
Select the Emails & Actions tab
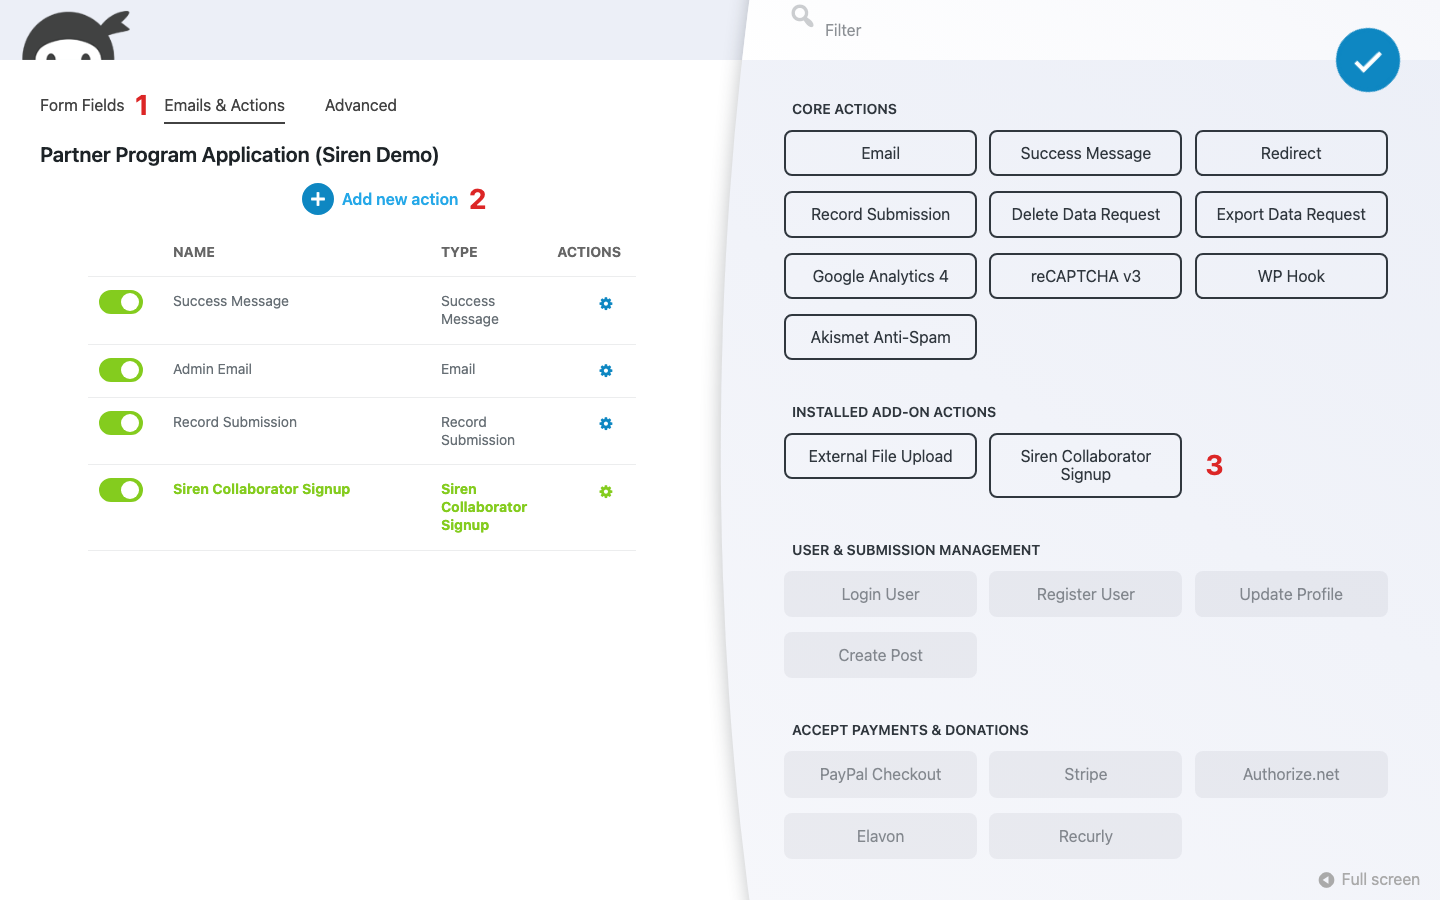click(x=224, y=105)
